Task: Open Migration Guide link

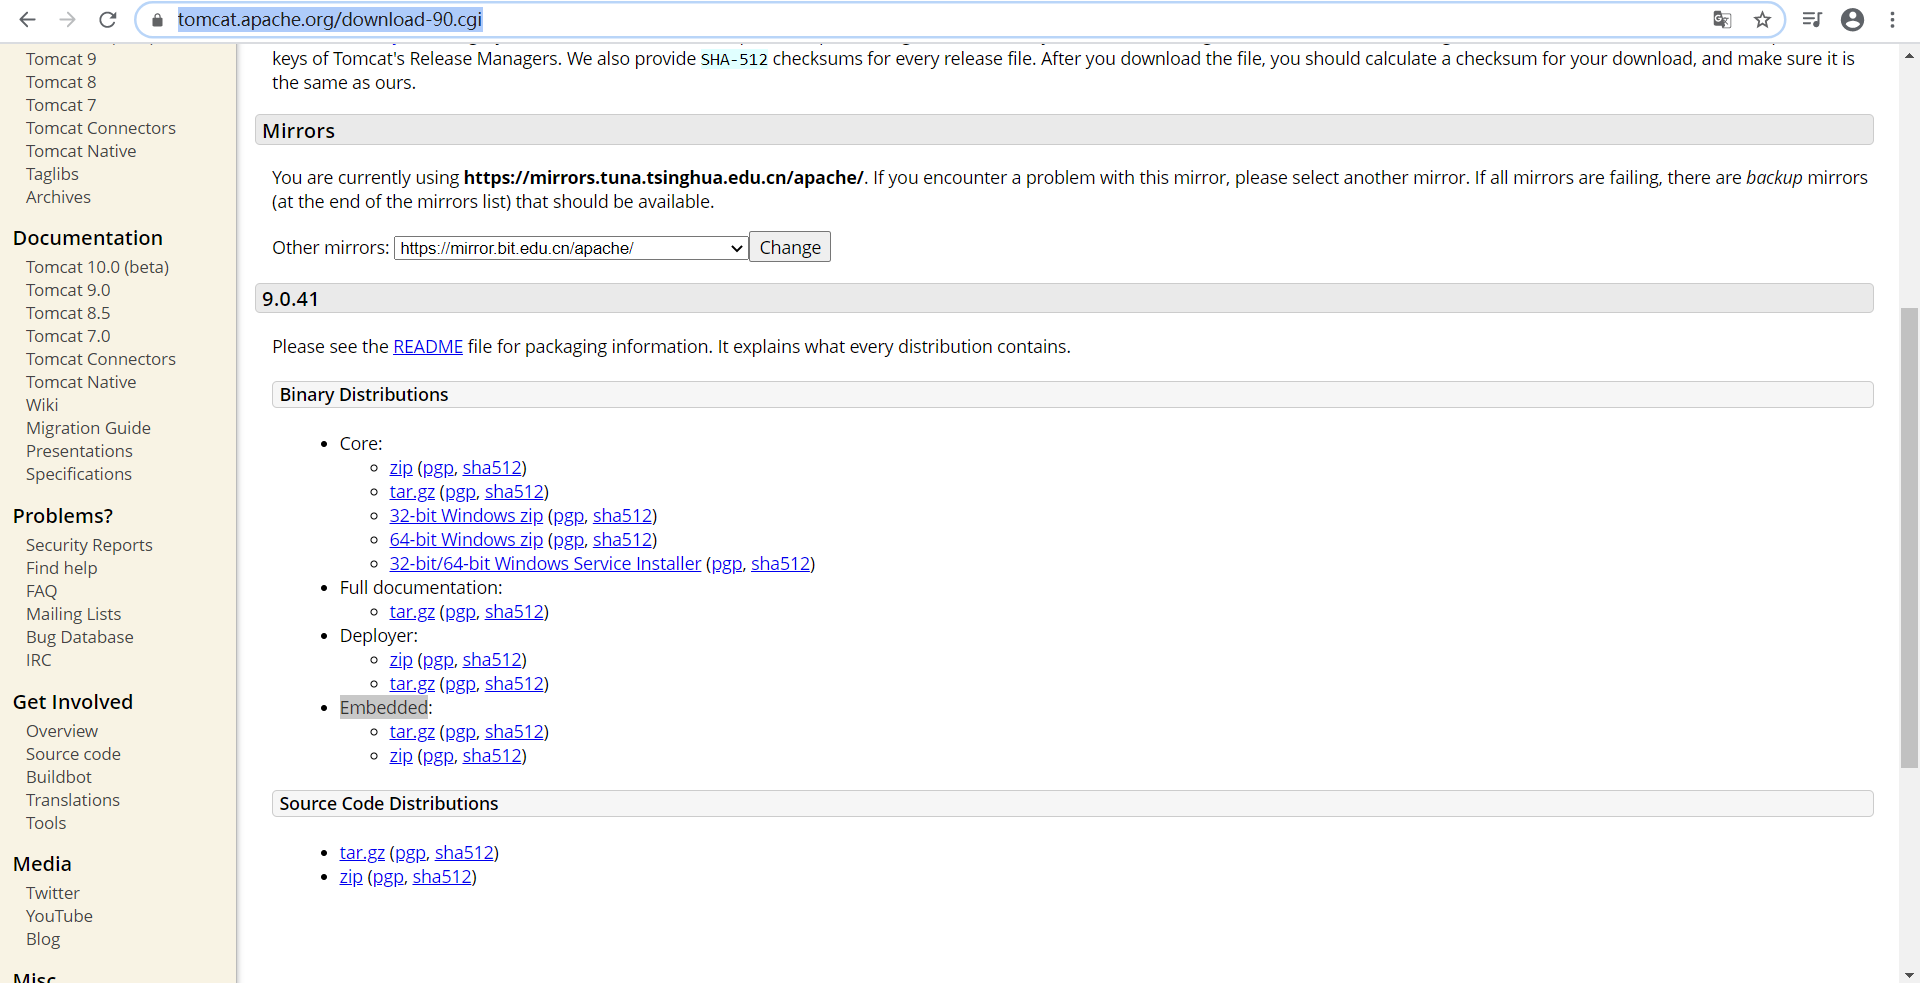Action: point(88,428)
